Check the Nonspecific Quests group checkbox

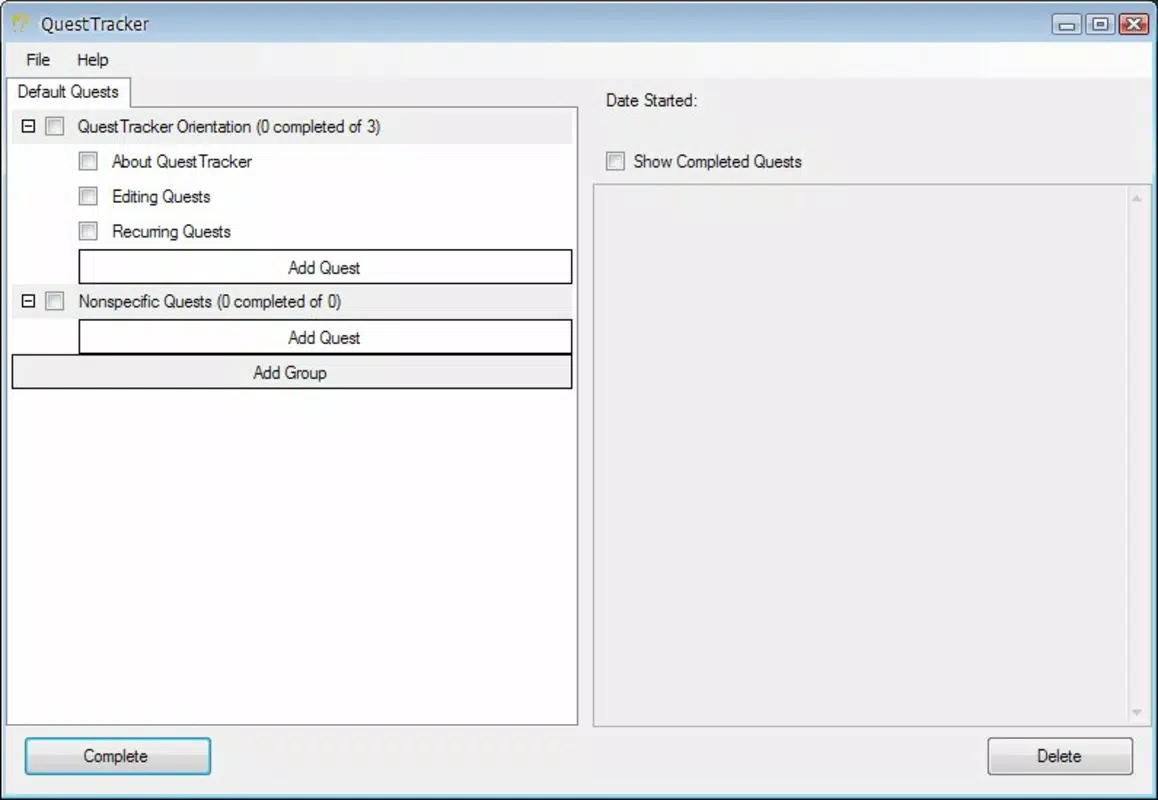click(55, 301)
